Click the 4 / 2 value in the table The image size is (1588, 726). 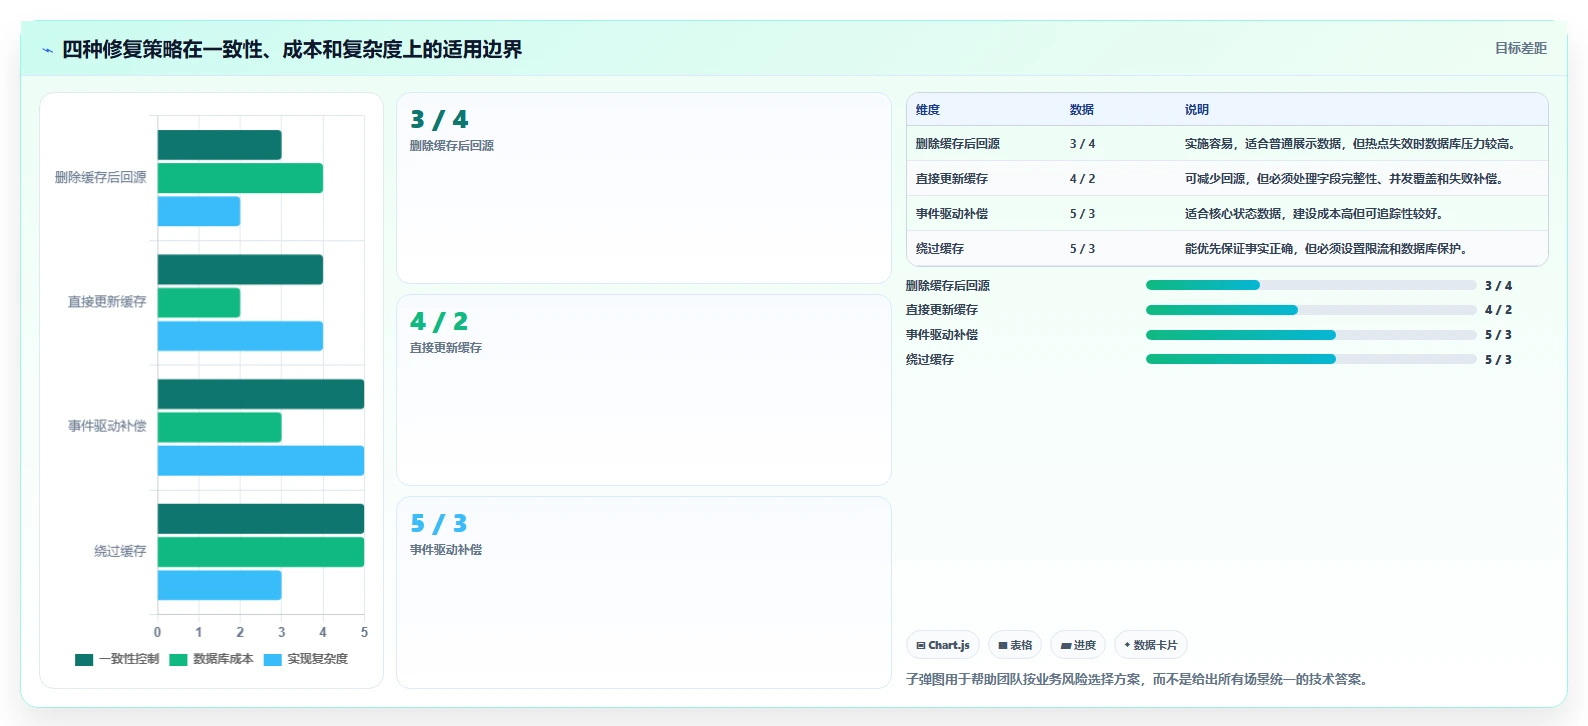click(1082, 179)
